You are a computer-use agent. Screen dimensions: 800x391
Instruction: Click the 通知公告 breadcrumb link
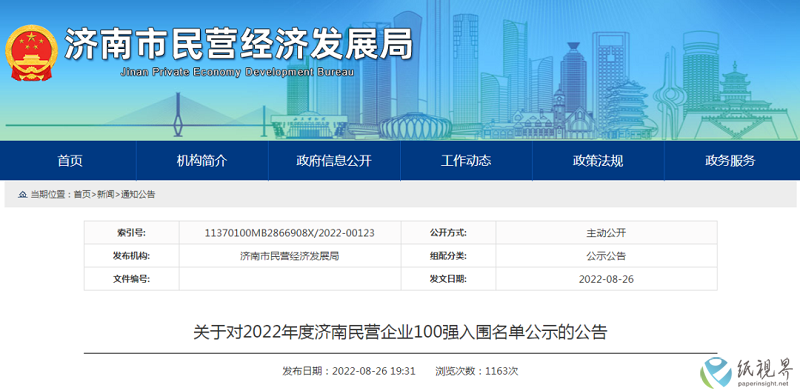click(x=138, y=194)
